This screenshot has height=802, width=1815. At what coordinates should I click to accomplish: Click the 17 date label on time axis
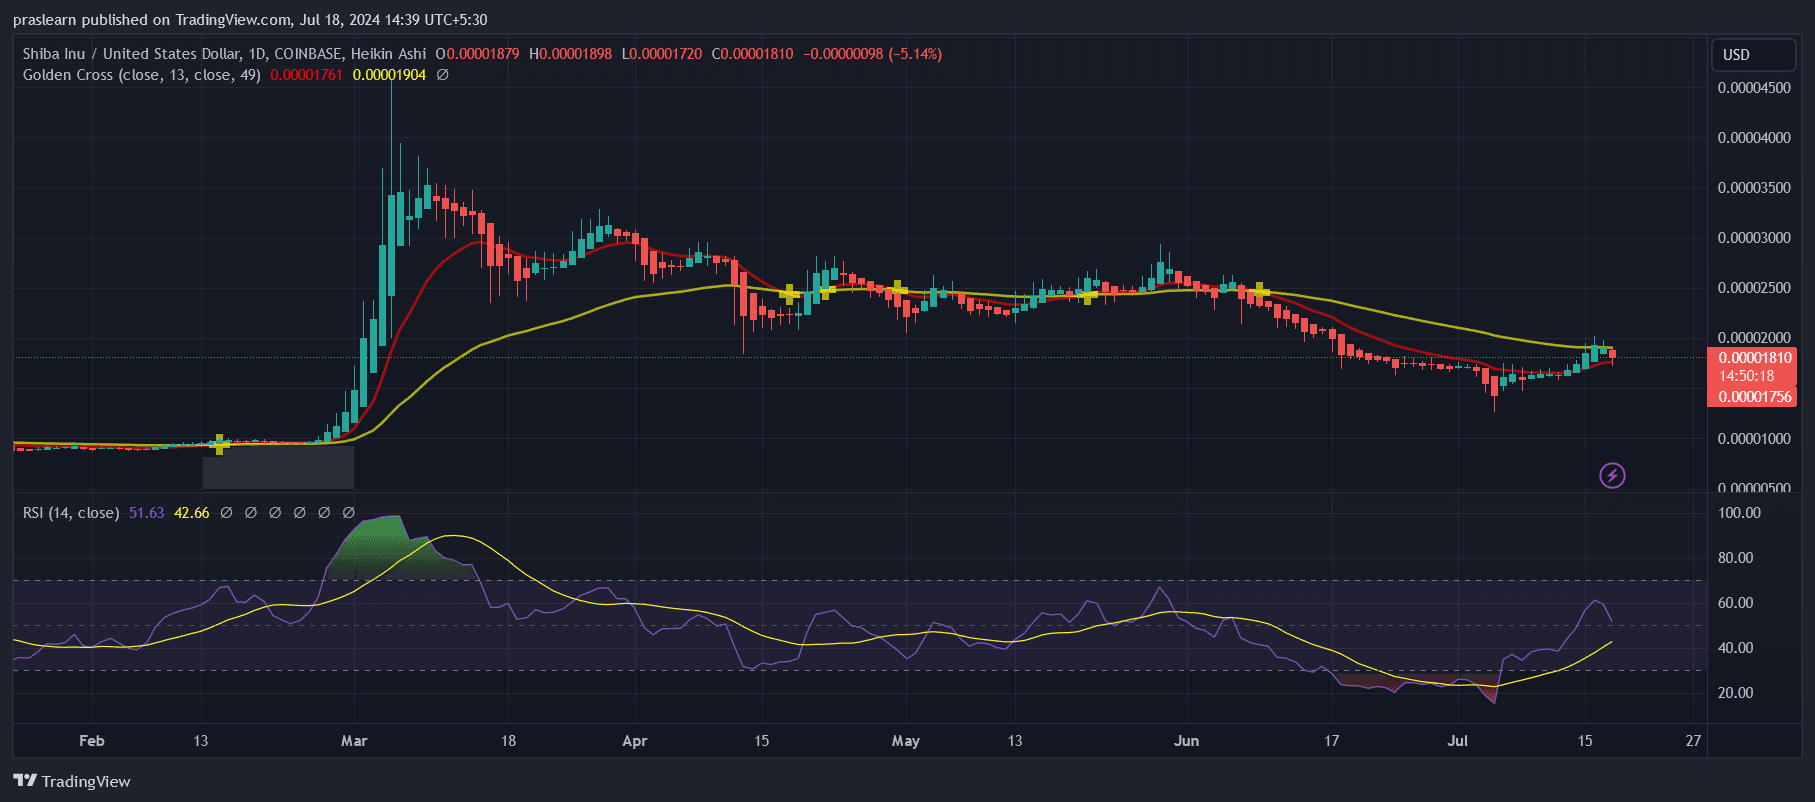pos(1331,741)
